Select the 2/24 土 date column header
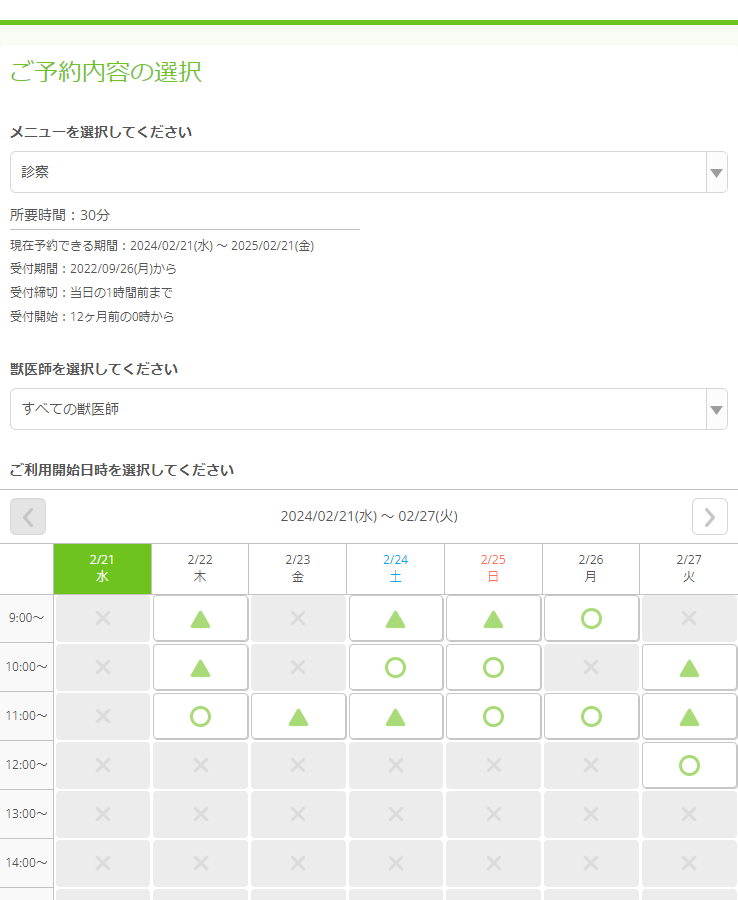Viewport: 738px width, 900px height. (x=396, y=568)
